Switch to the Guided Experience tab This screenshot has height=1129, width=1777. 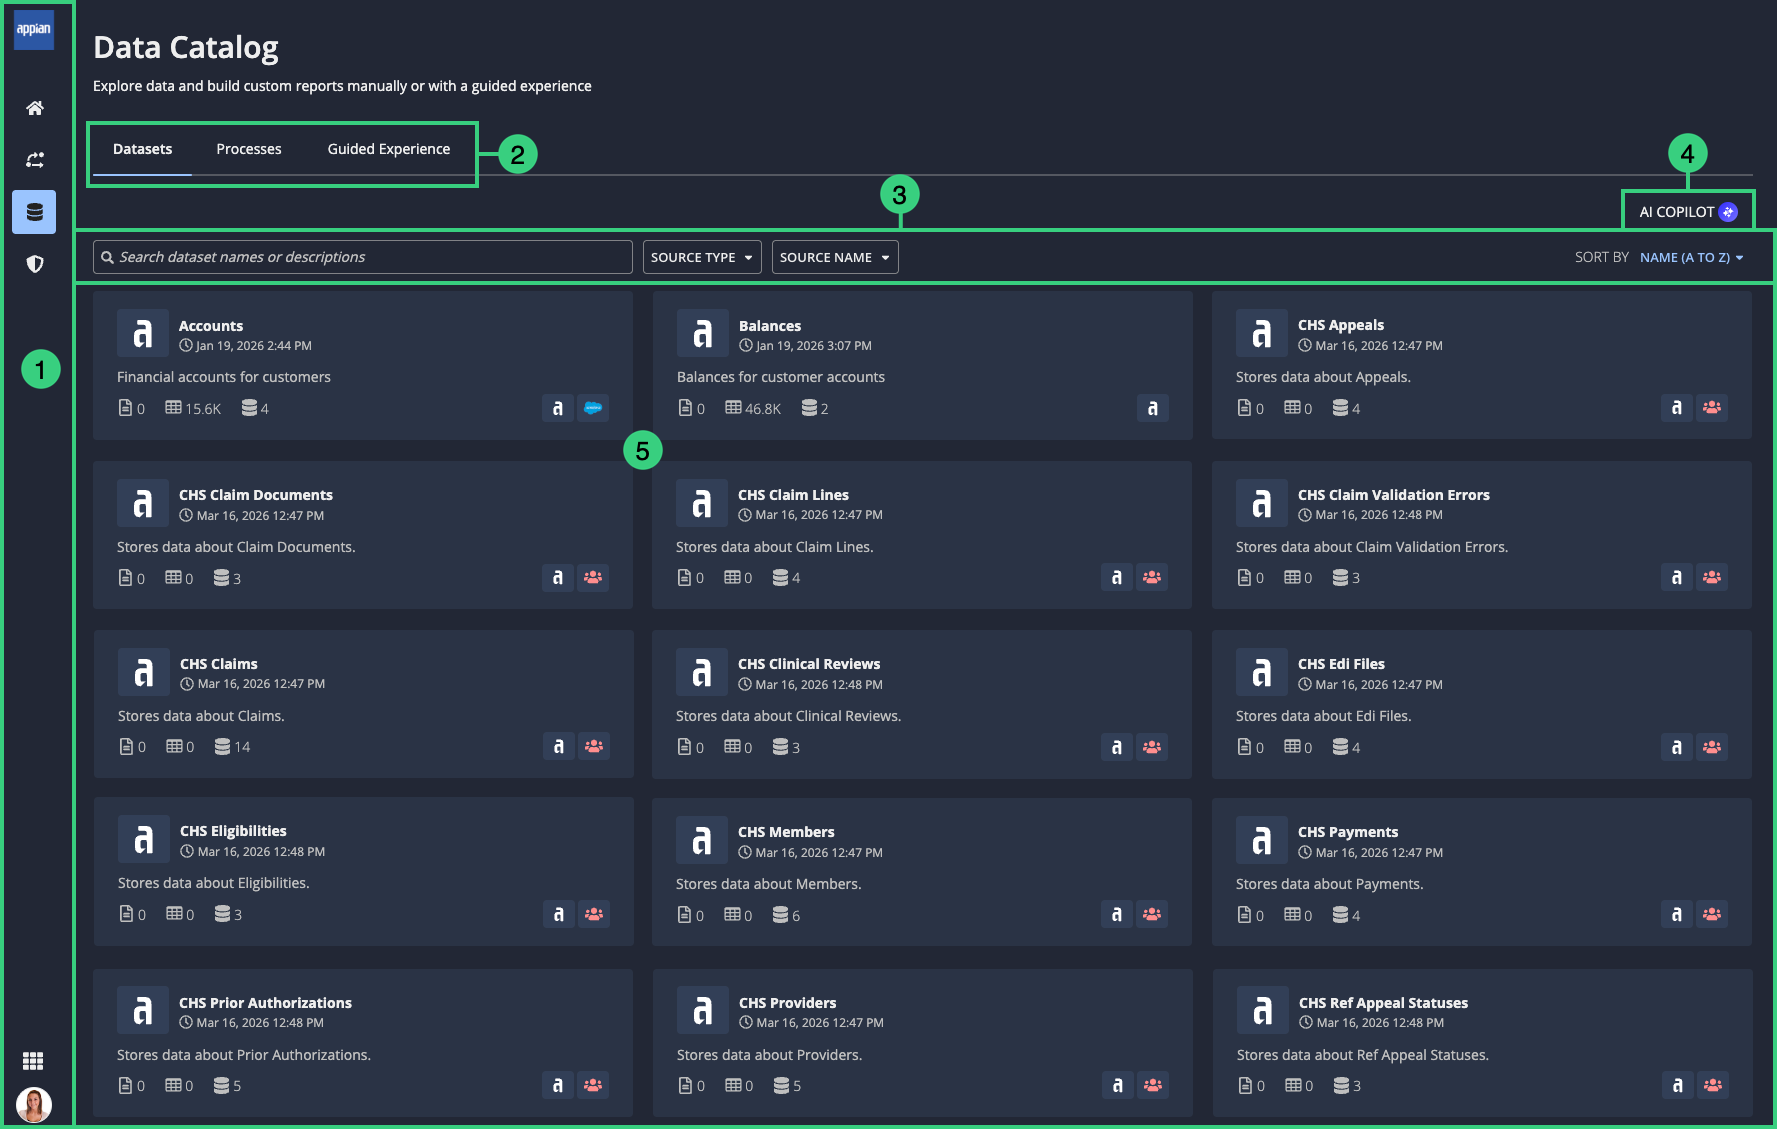389,149
